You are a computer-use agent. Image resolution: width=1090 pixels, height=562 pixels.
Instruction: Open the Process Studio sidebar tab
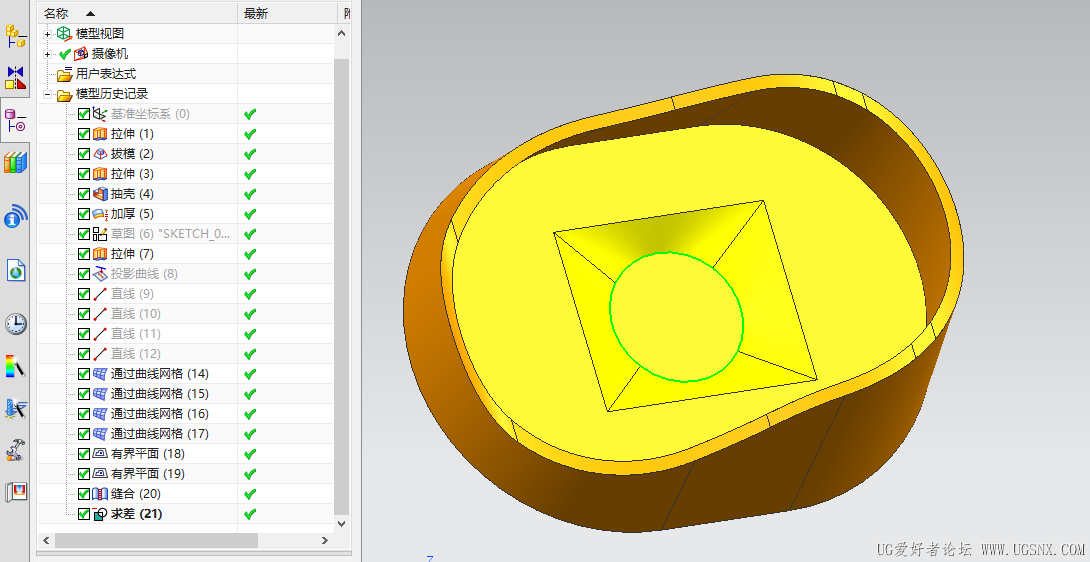tap(15, 408)
